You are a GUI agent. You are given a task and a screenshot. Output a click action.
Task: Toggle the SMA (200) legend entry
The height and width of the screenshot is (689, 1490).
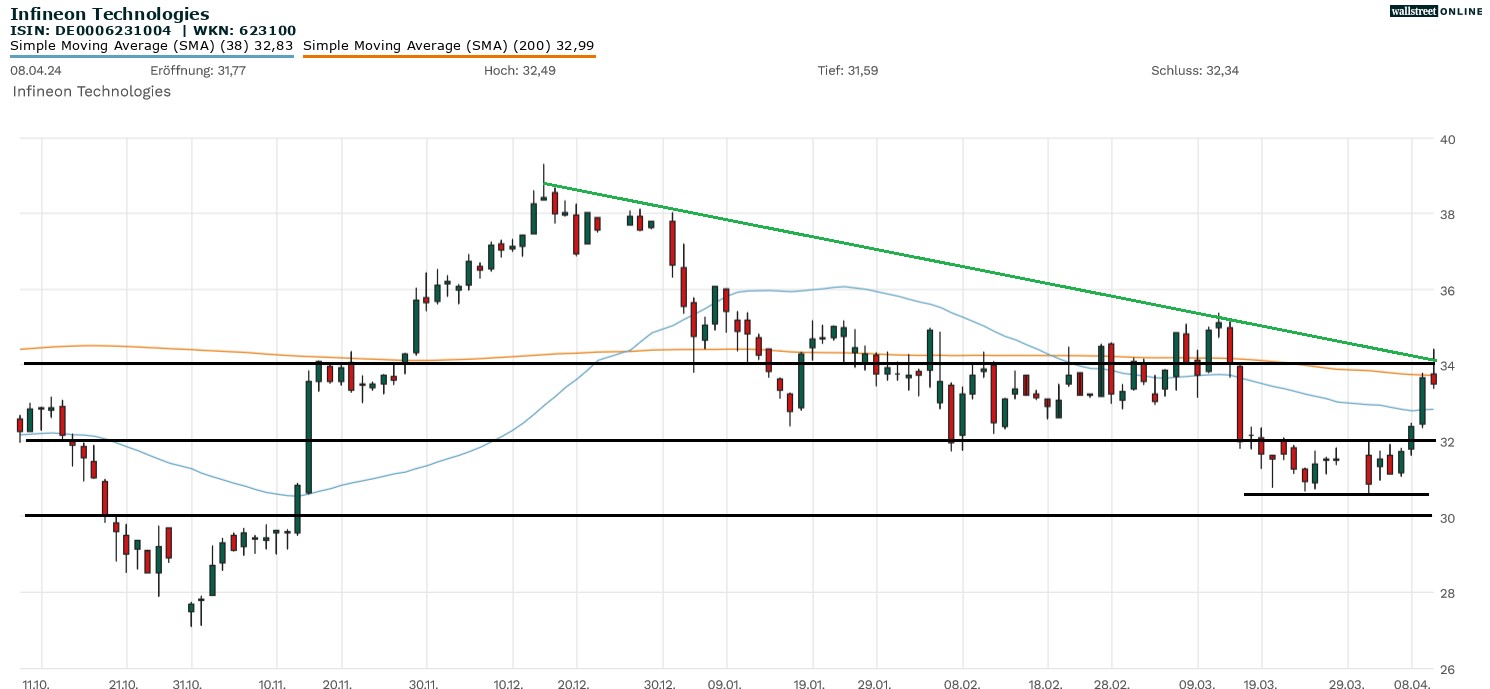pos(448,46)
